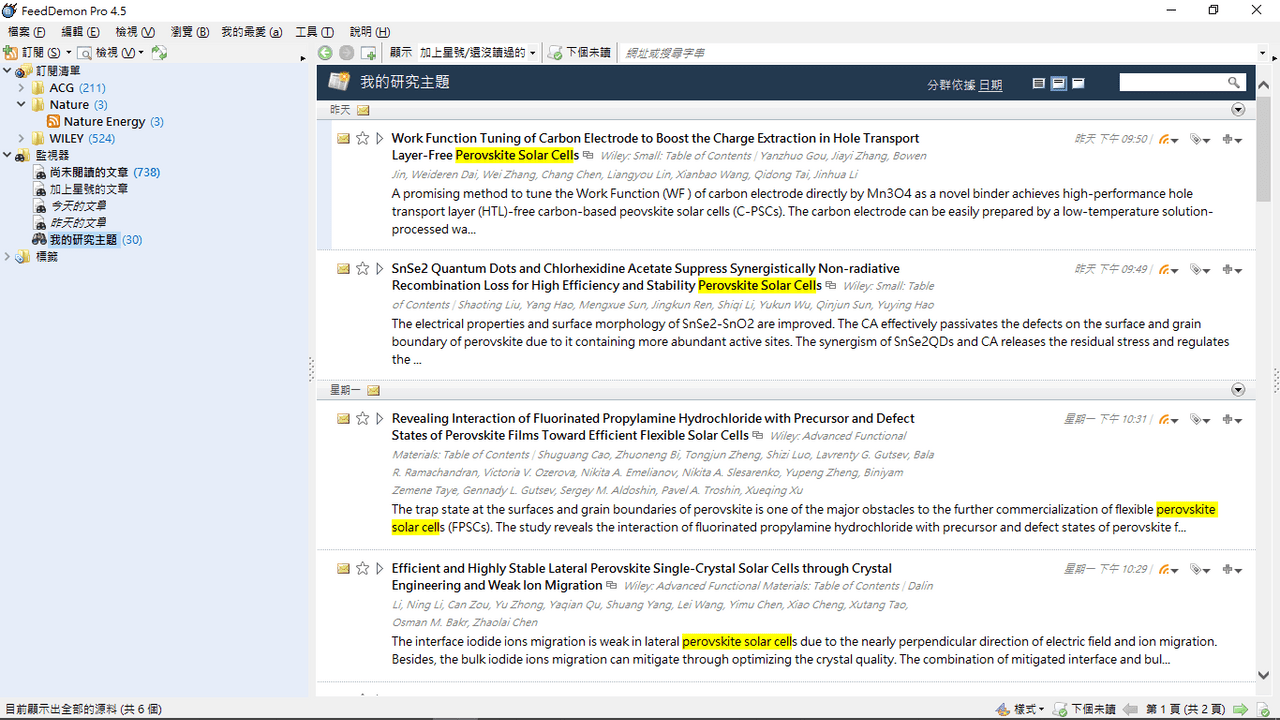Star the Lateral Perovskite Single-Crystal article
This screenshot has width=1280, height=720.
coord(363,569)
